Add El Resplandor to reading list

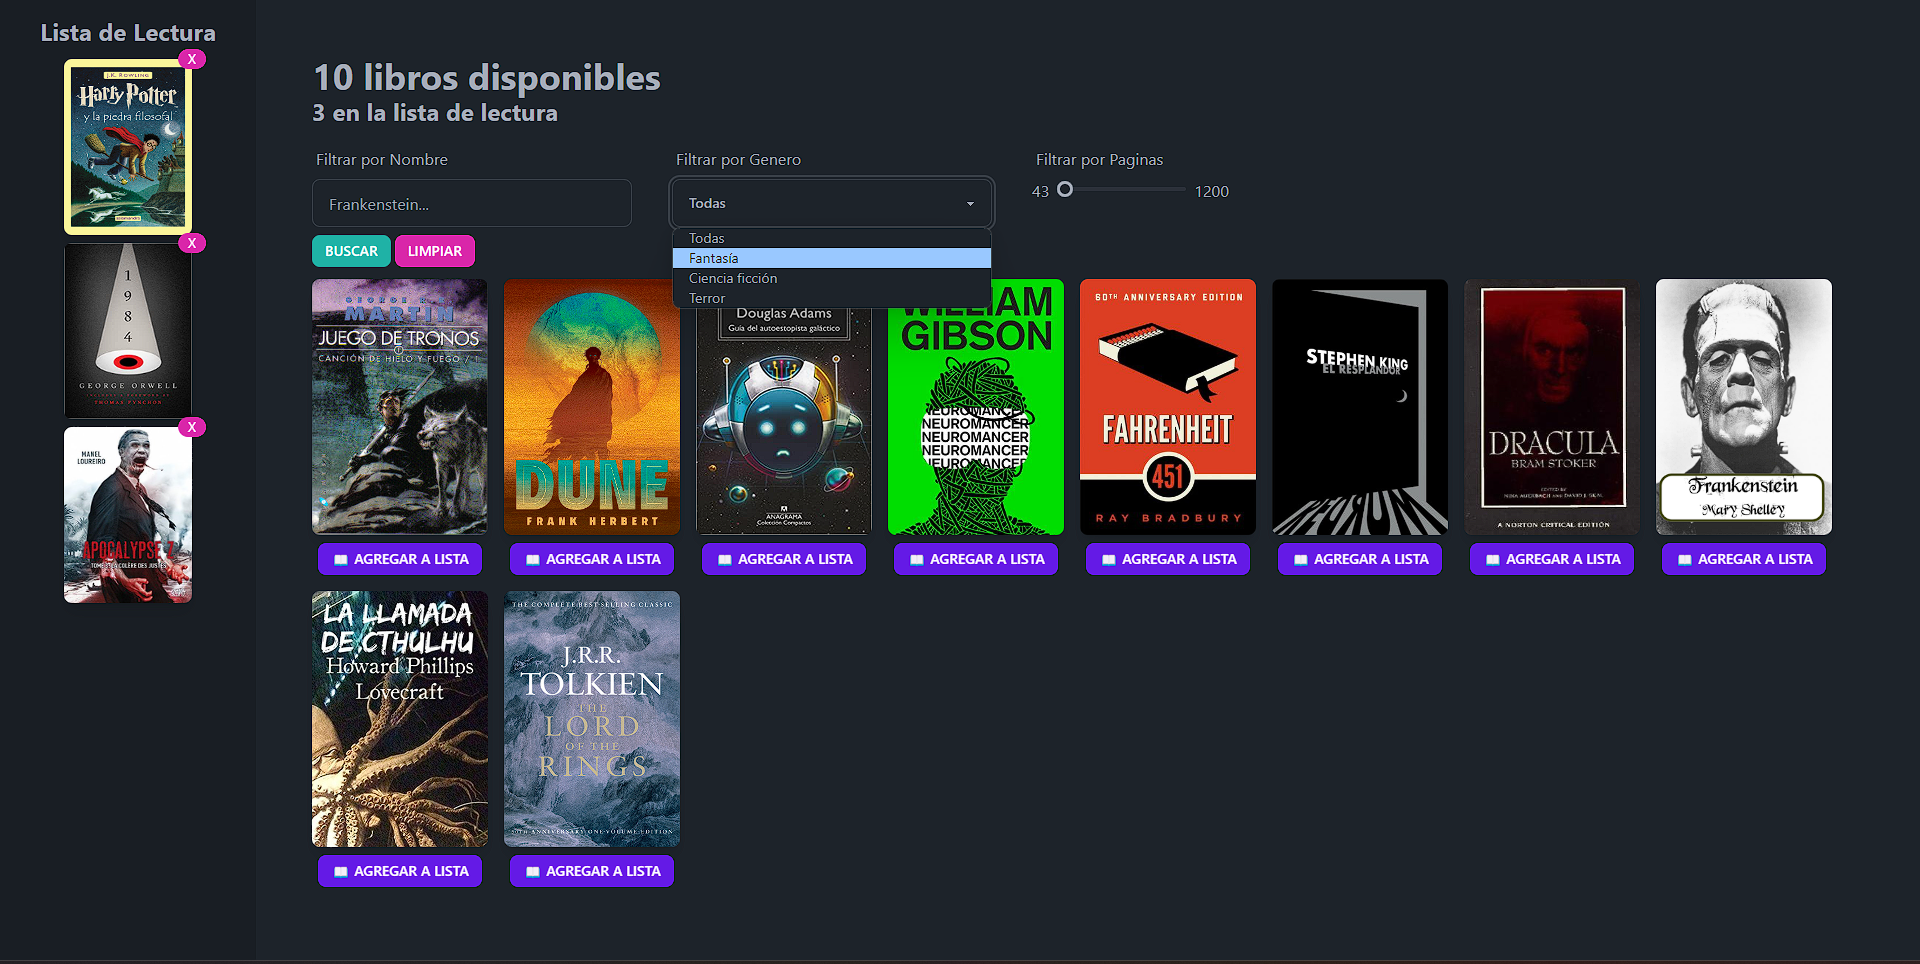[1360, 559]
